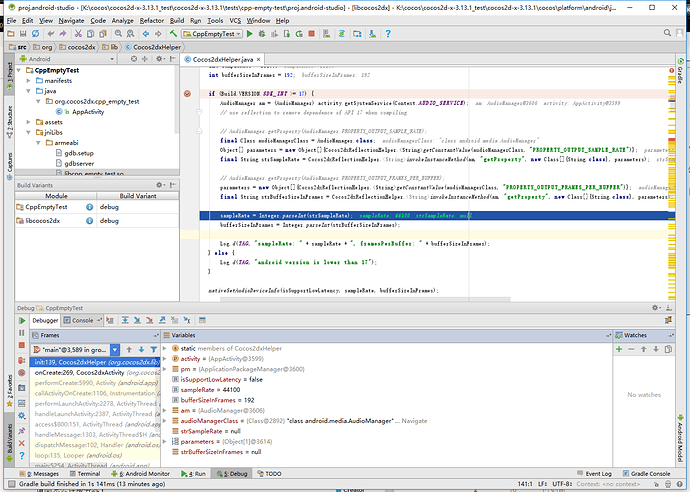The height and width of the screenshot is (492, 690).
Task: Open the Refactor menu
Action: (152, 20)
